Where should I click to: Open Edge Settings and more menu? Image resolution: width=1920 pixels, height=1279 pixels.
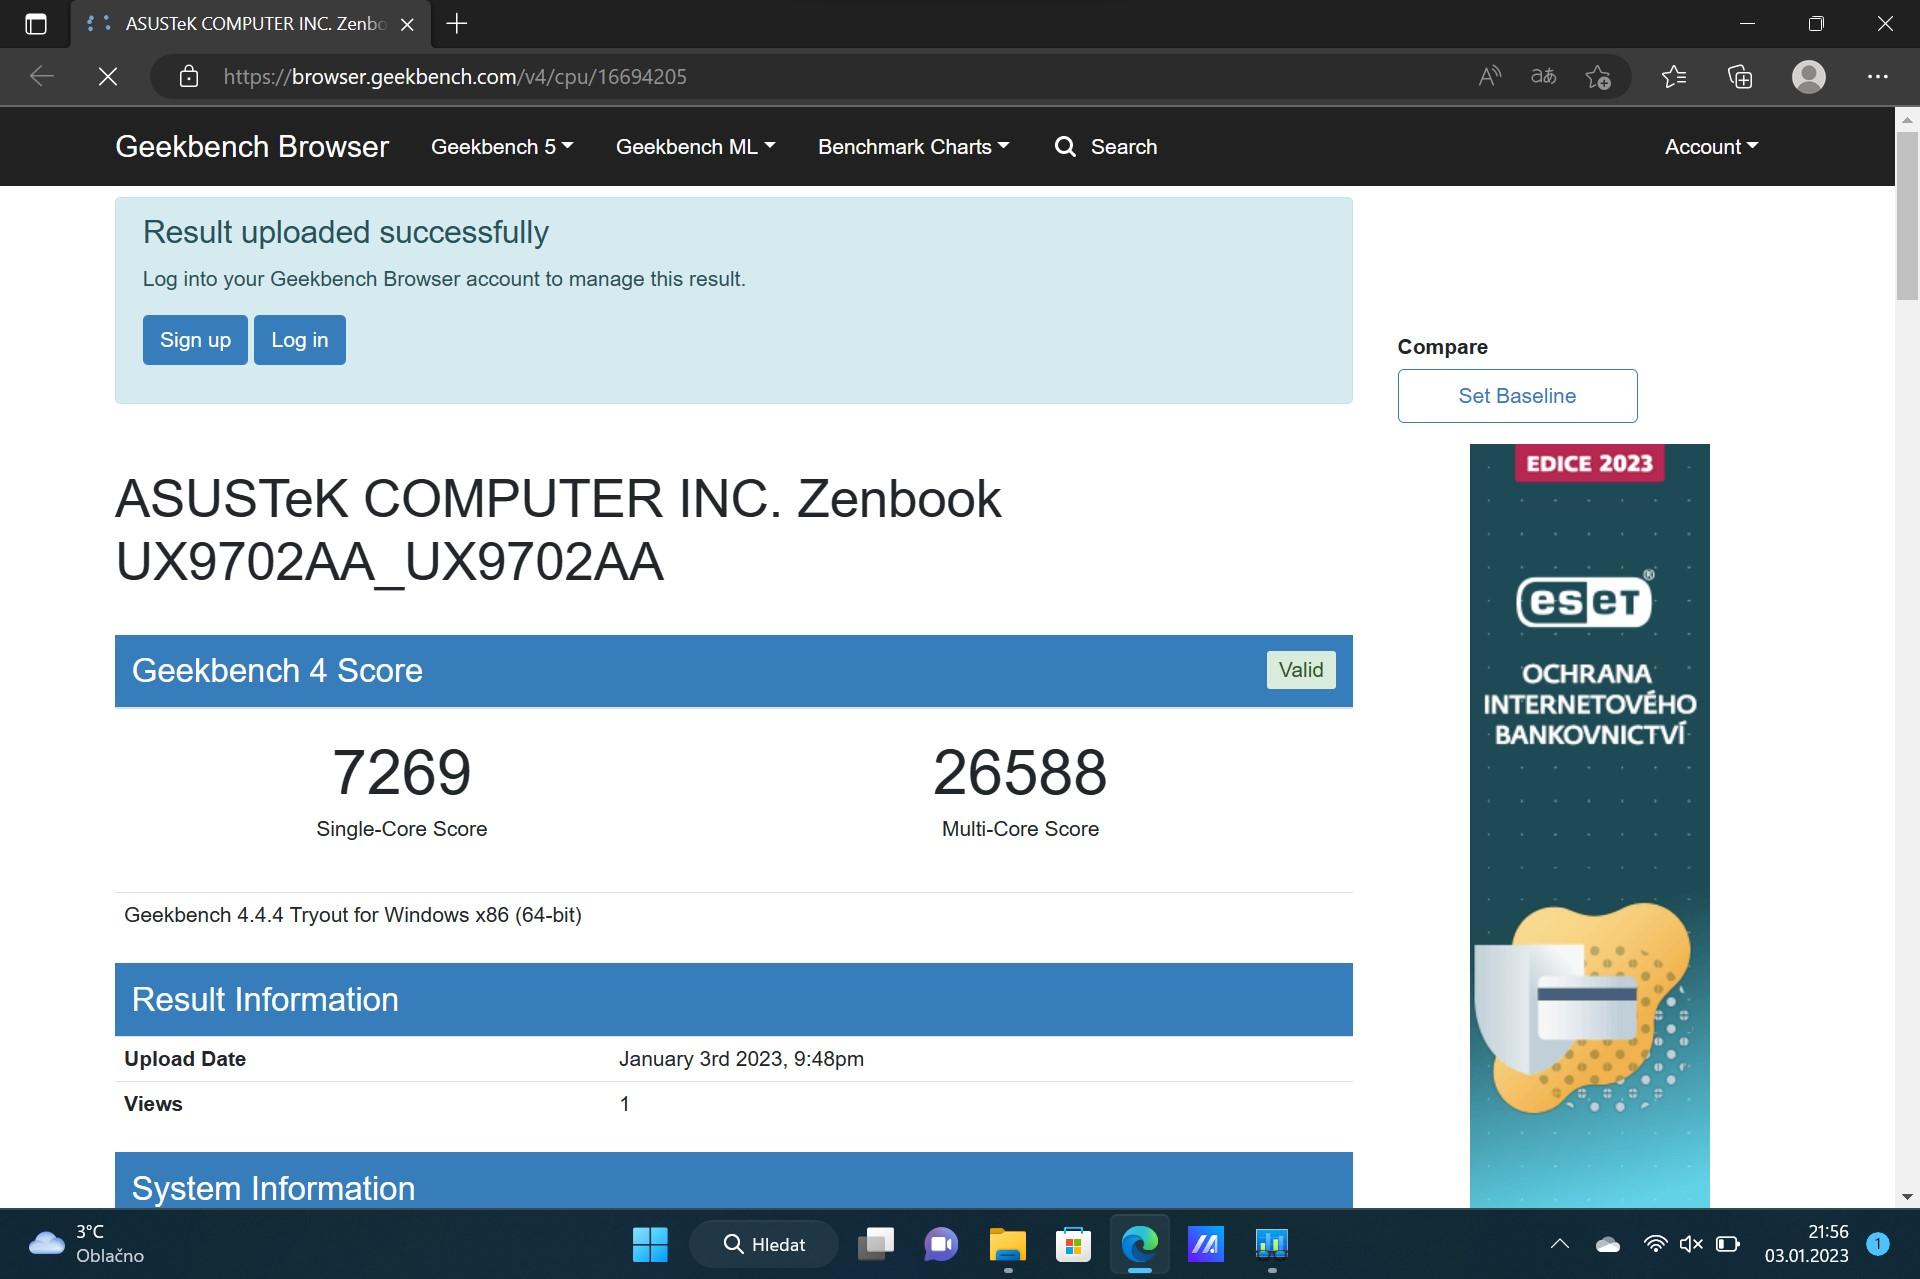pos(1878,77)
